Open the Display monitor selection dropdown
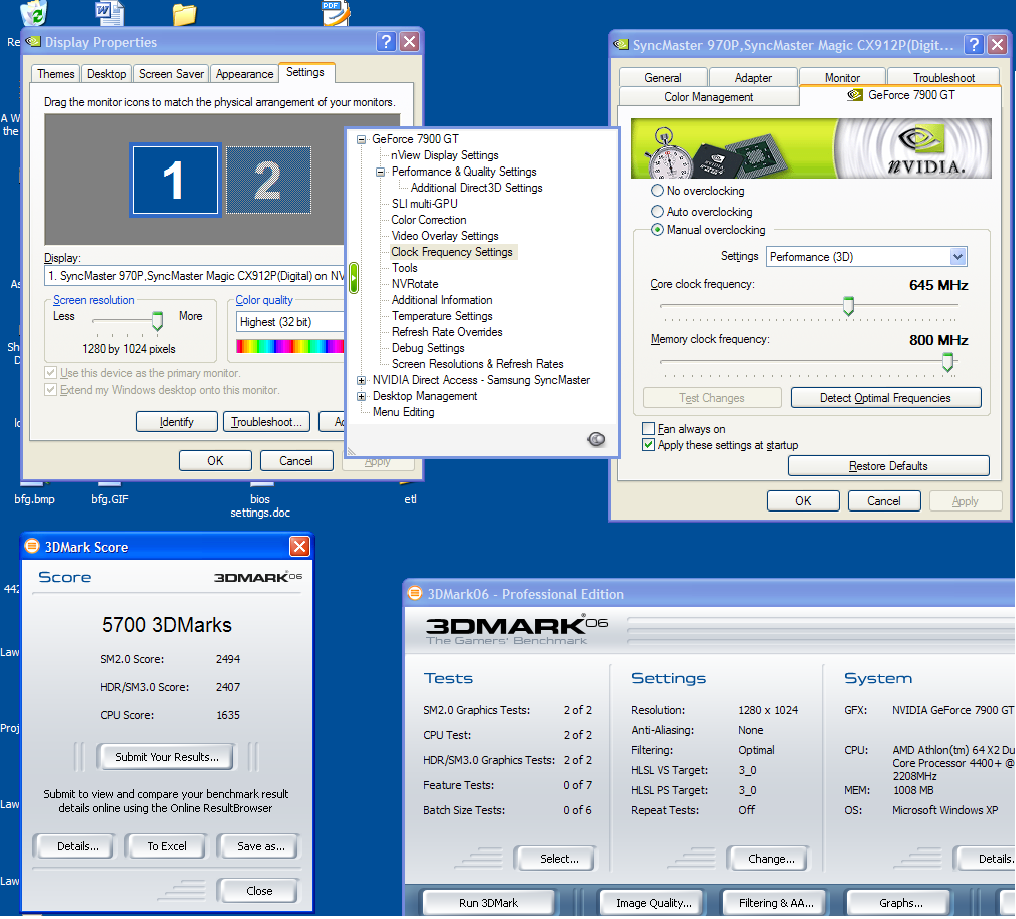Viewport: 1016px width, 919px height. pyautogui.click(x=196, y=276)
